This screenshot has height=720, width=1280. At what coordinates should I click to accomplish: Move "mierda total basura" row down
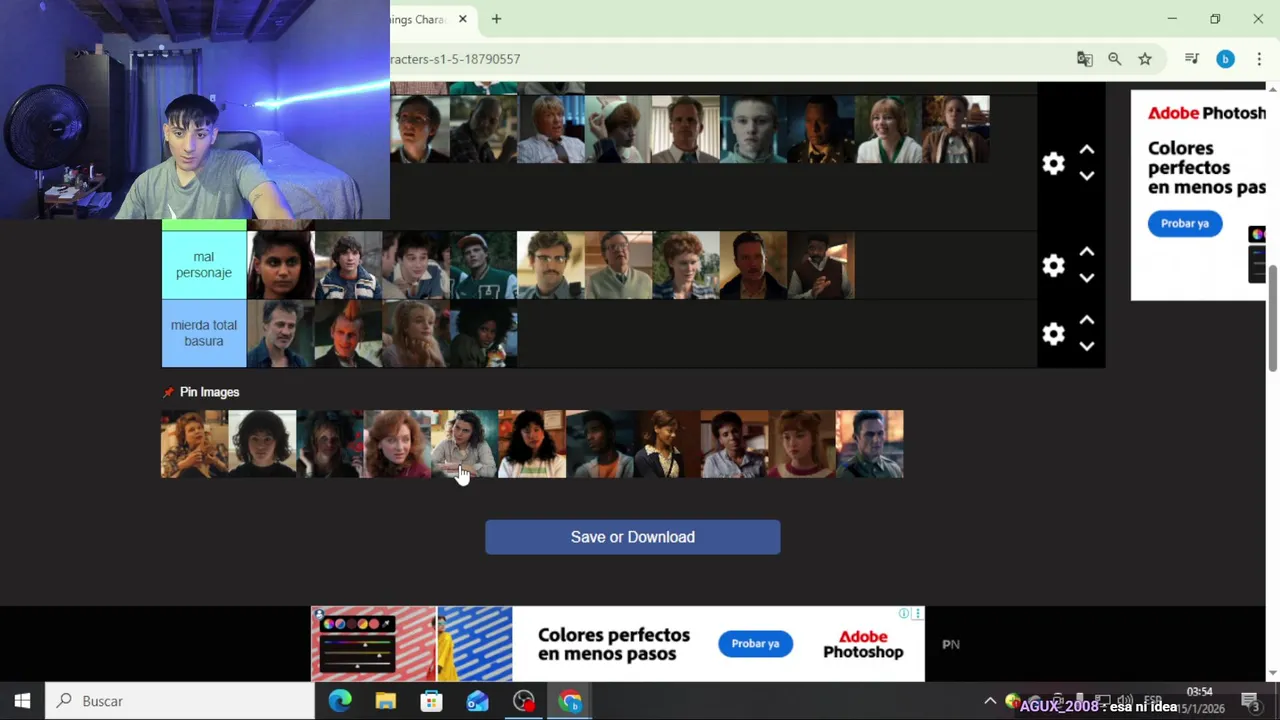tap(1087, 346)
